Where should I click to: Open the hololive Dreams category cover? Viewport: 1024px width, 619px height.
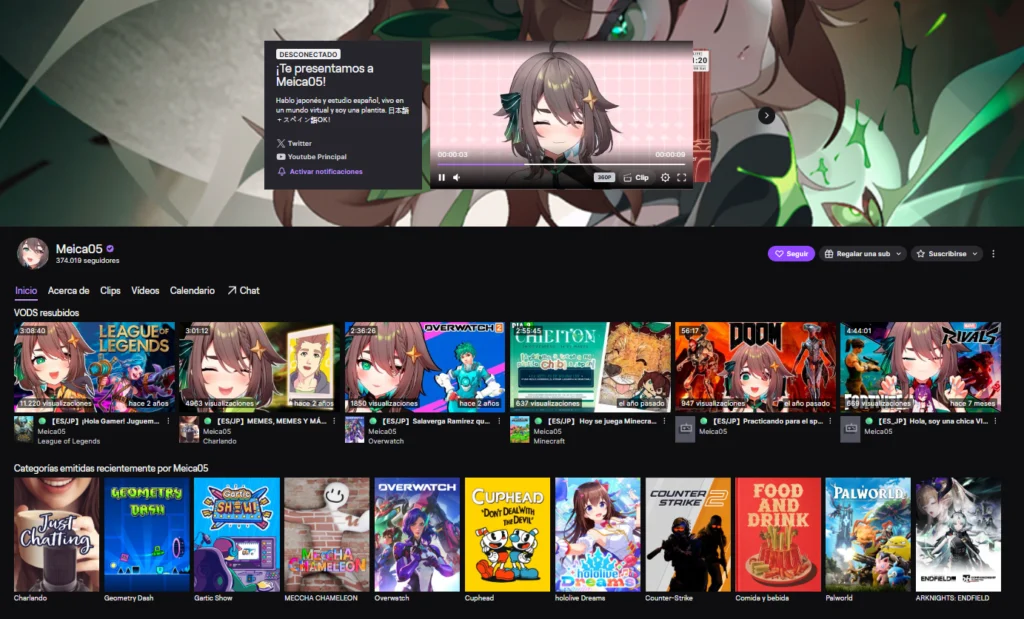pyautogui.click(x=598, y=534)
